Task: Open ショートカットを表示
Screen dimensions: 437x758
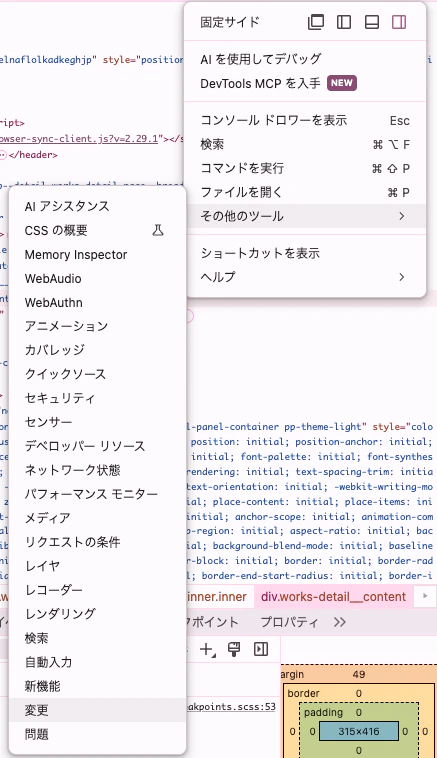Action: pos(305,253)
